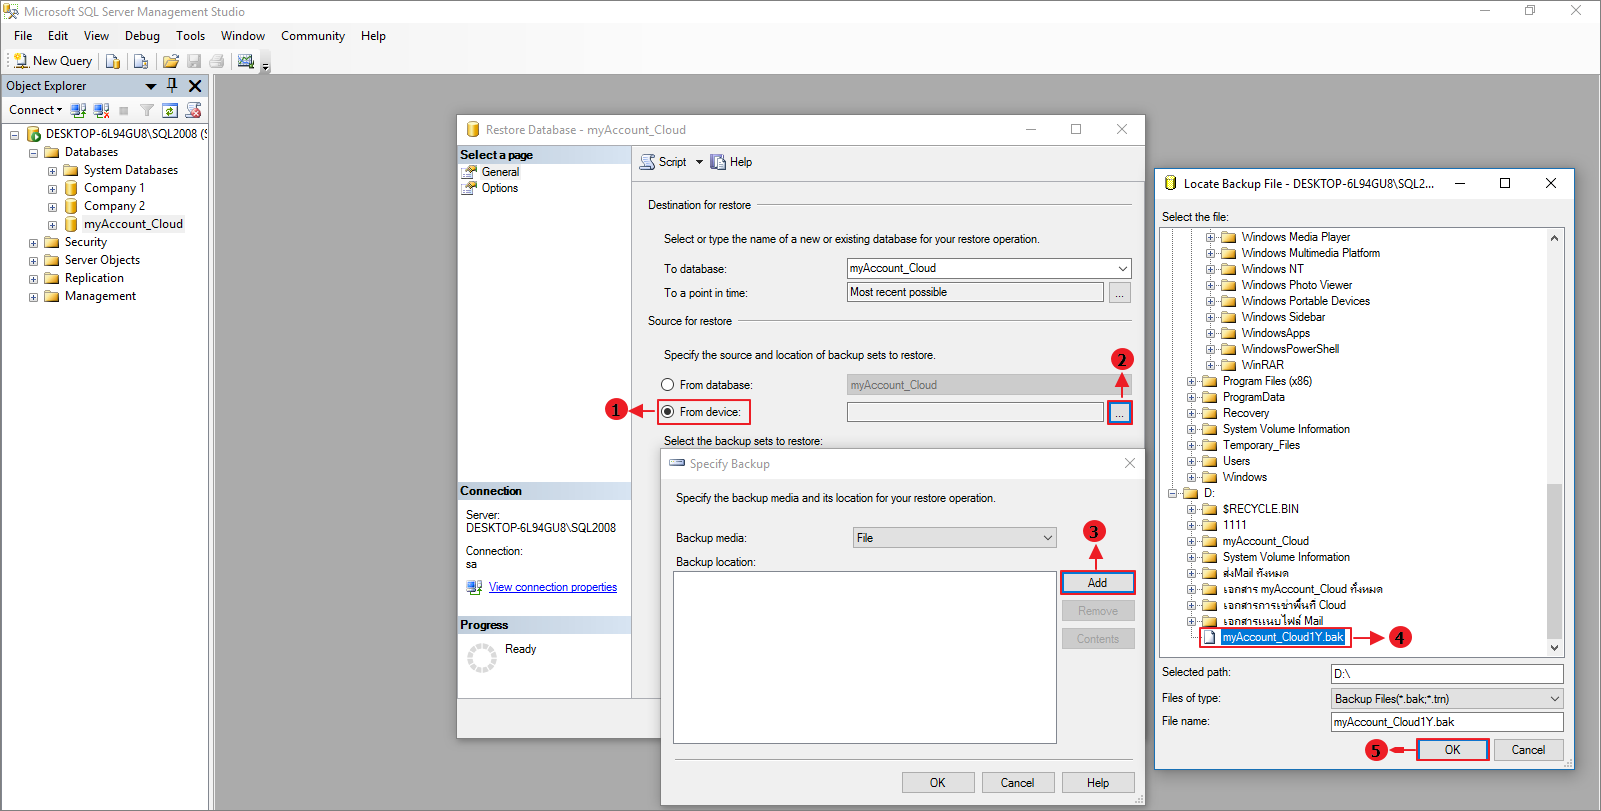Select the Company 2 database
1601x811 pixels.
click(x=114, y=206)
